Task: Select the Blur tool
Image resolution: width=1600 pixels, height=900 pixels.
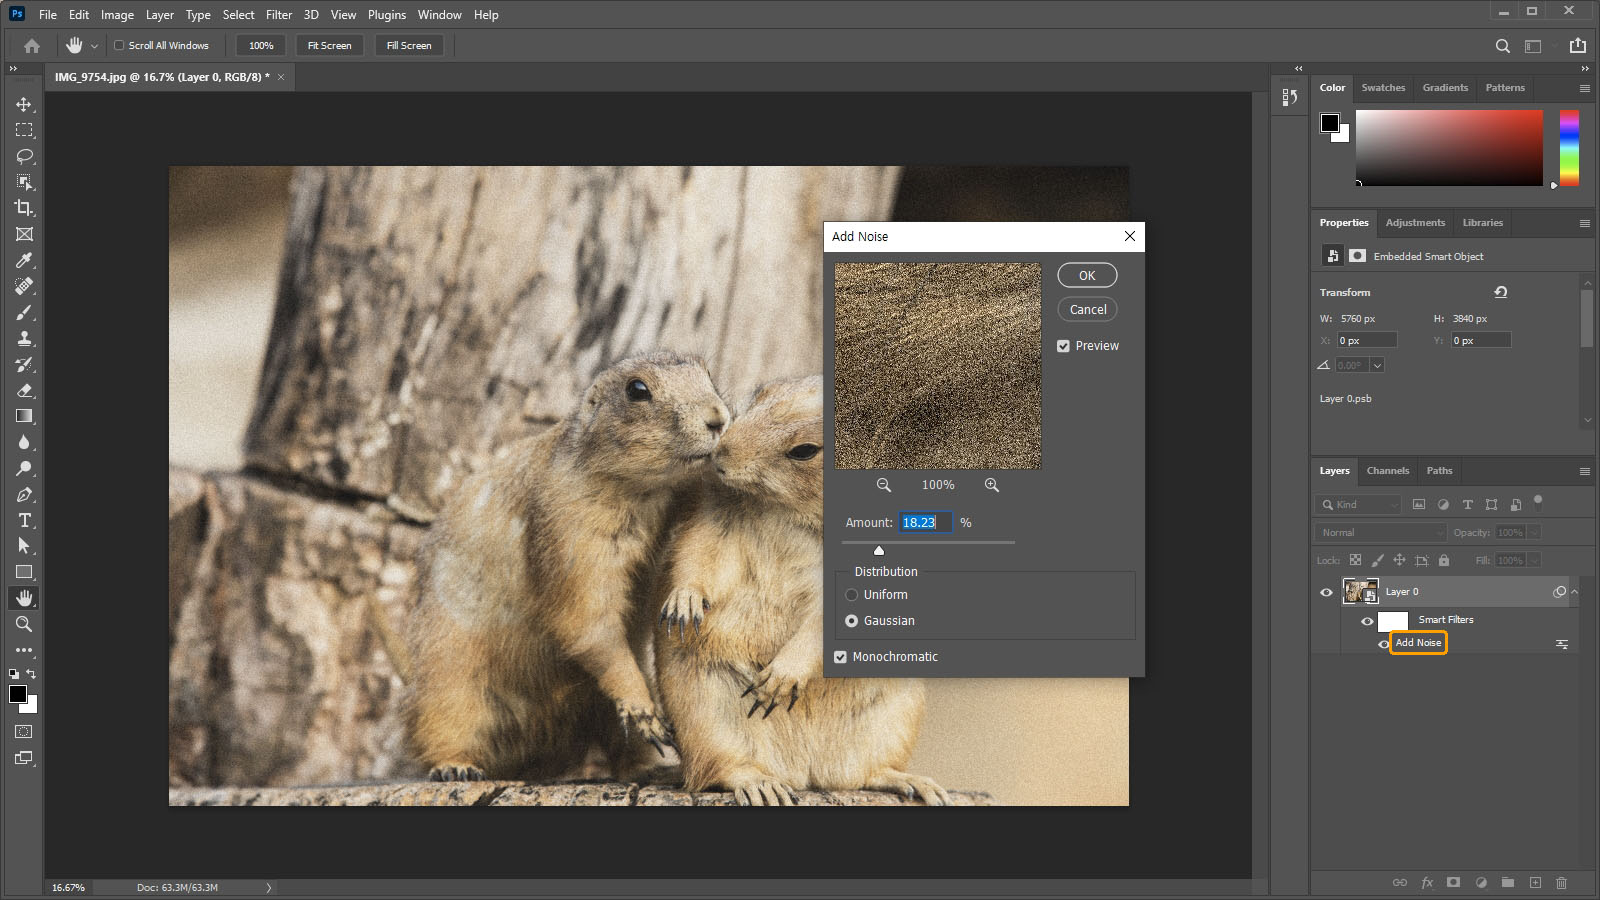Action: (x=24, y=442)
